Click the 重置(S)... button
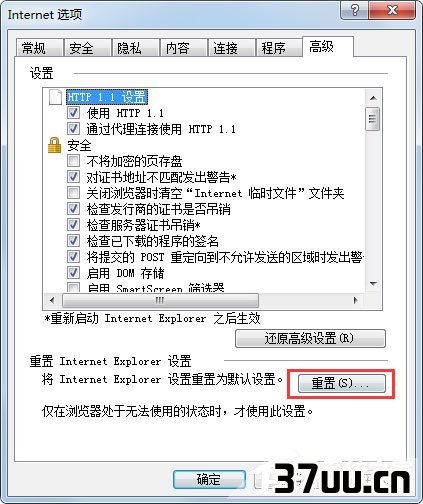The image size is (423, 504). pos(342,383)
